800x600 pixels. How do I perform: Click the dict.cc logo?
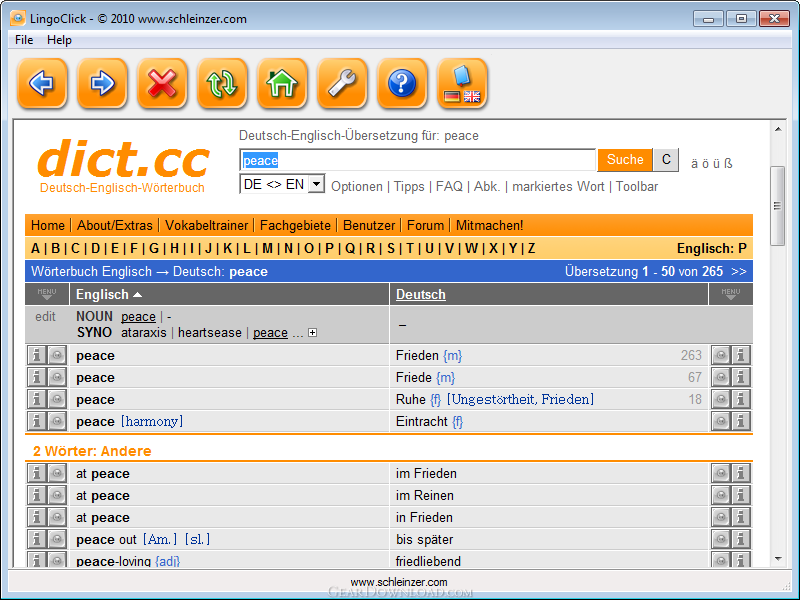coord(123,166)
